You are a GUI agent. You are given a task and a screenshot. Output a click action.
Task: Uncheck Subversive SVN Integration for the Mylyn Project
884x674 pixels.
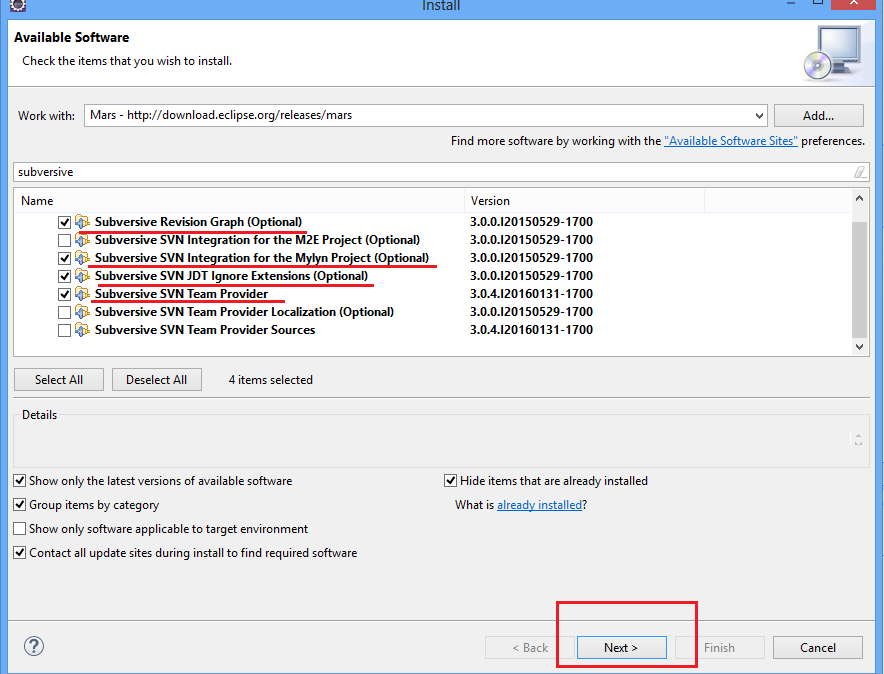[64, 259]
